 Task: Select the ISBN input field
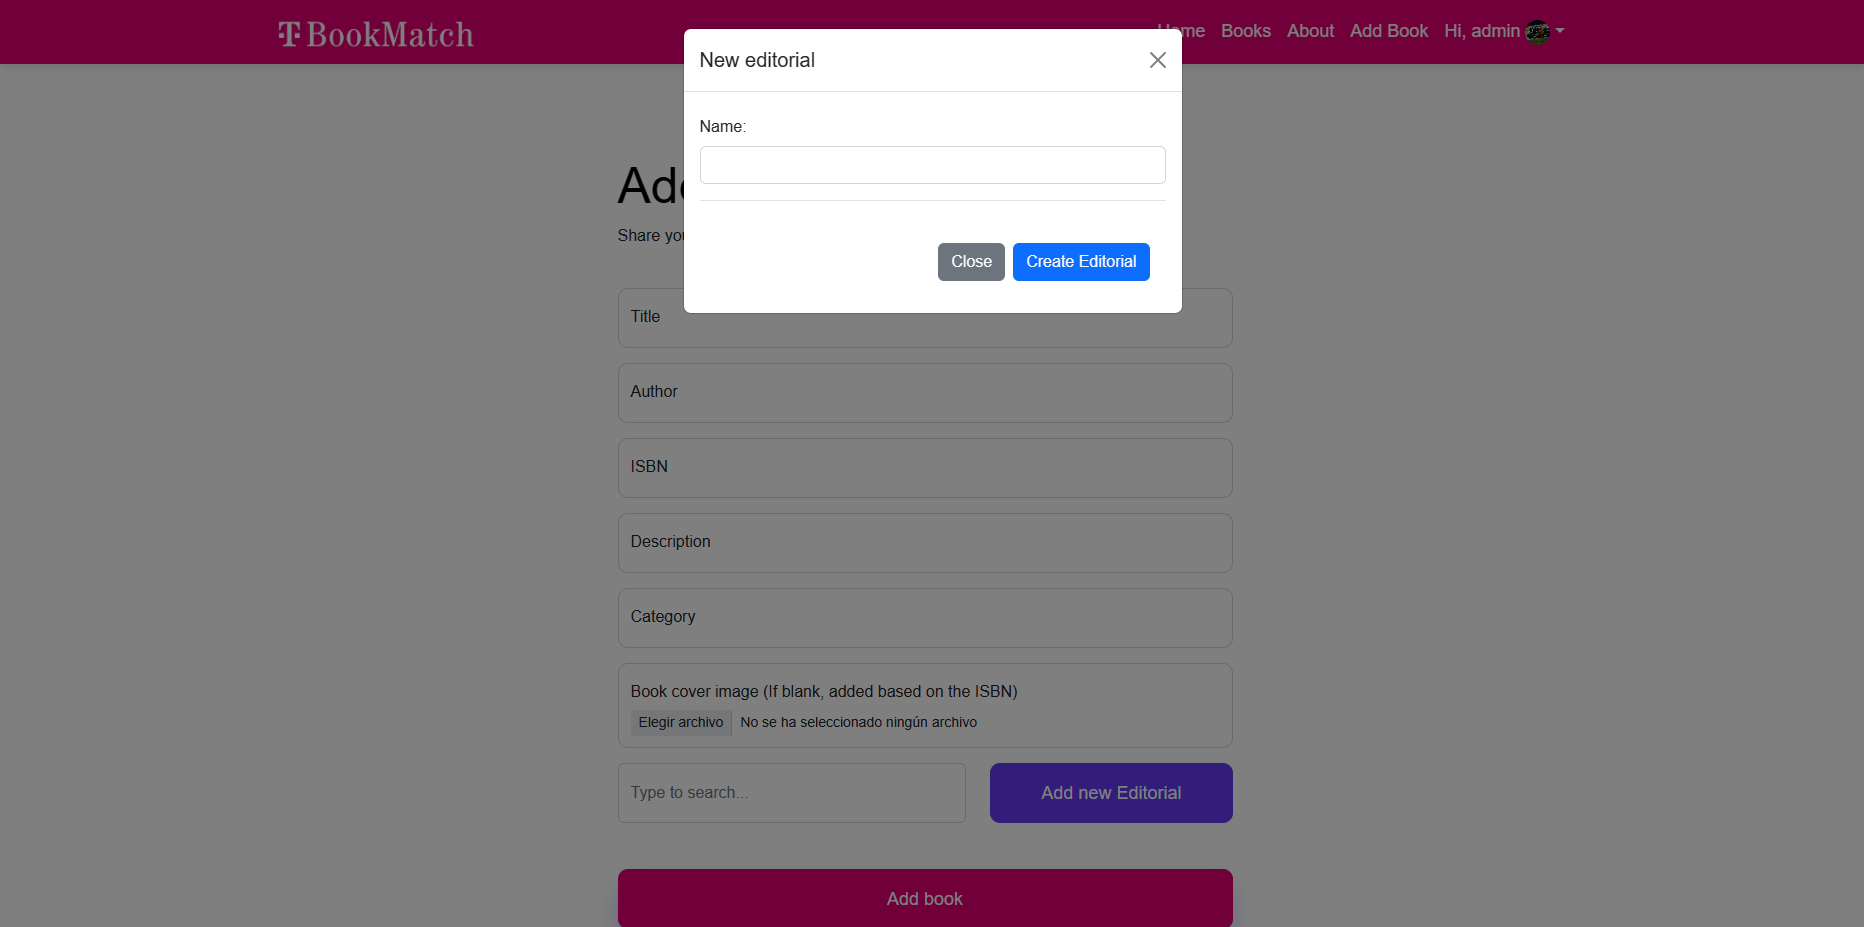tap(924, 467)
